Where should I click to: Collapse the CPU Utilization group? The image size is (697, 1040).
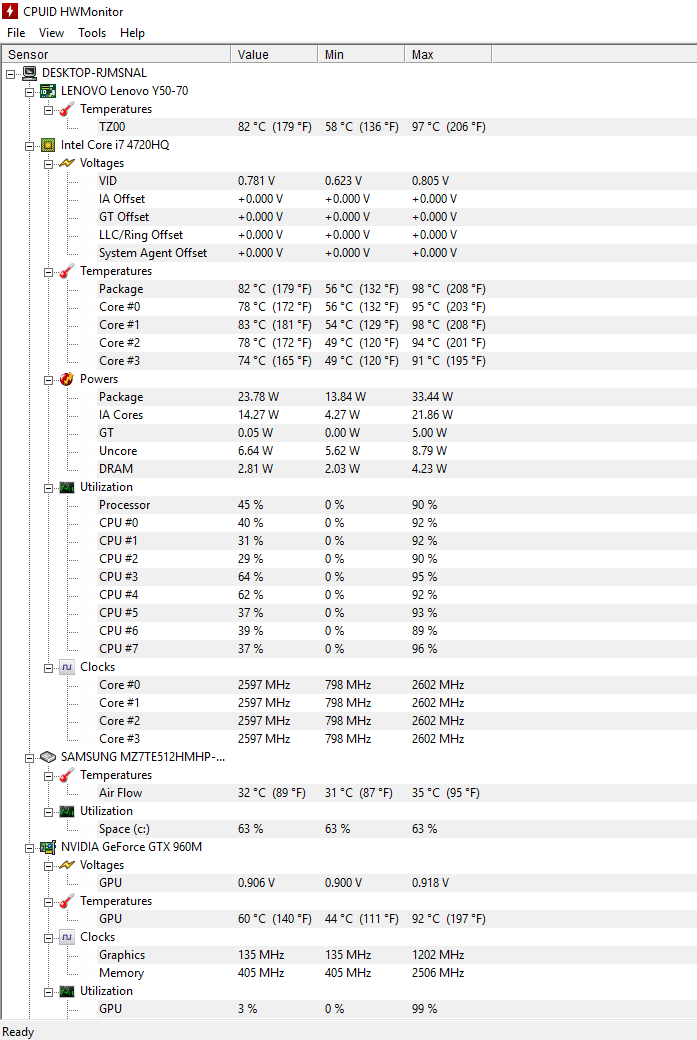pos(48,488)
